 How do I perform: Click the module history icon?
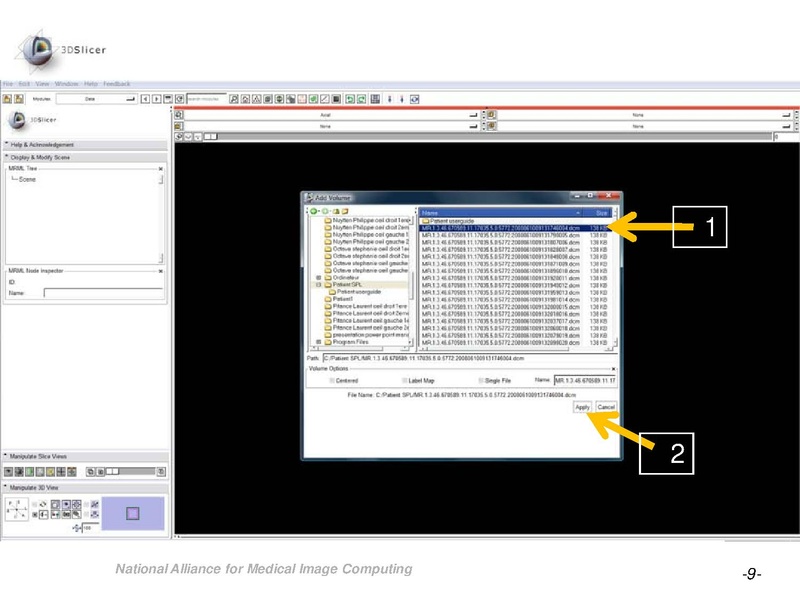click(168, 99)
